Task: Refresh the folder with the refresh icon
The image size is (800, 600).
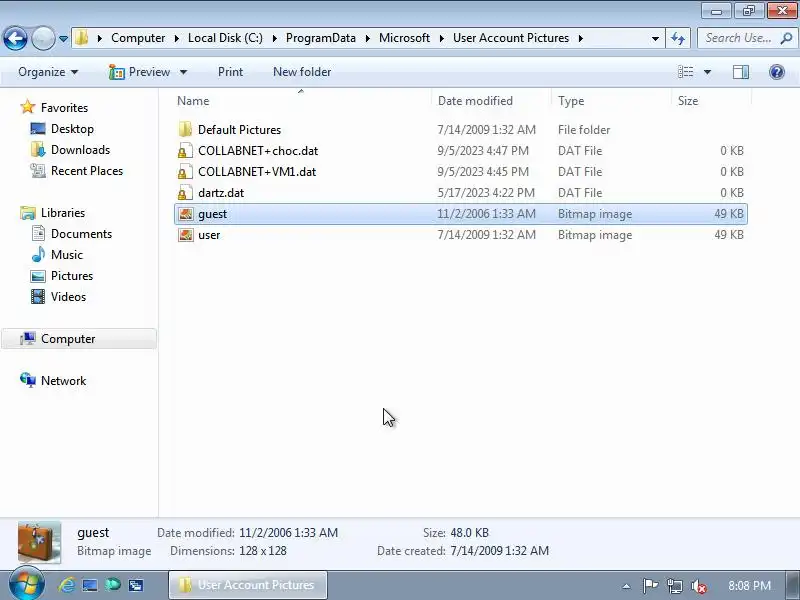Action: 678,38
